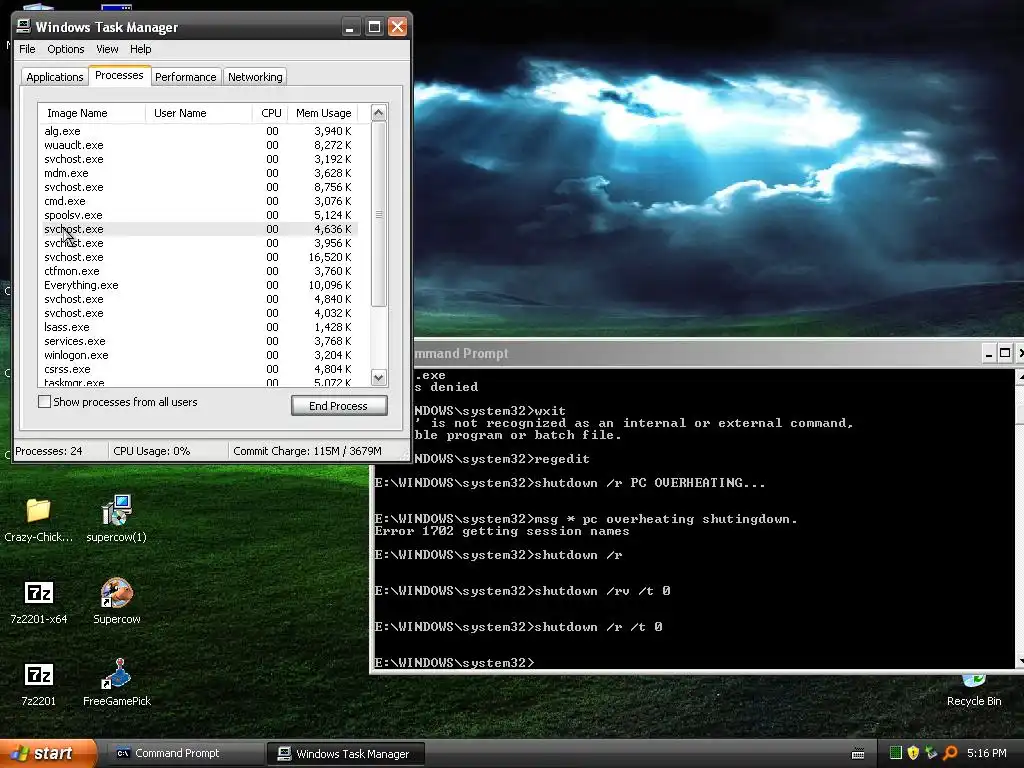Select svchost.exe row using 3,192 K
Image resolution: width=1024 pixels, height=768 pixels.
coord(199,159)
